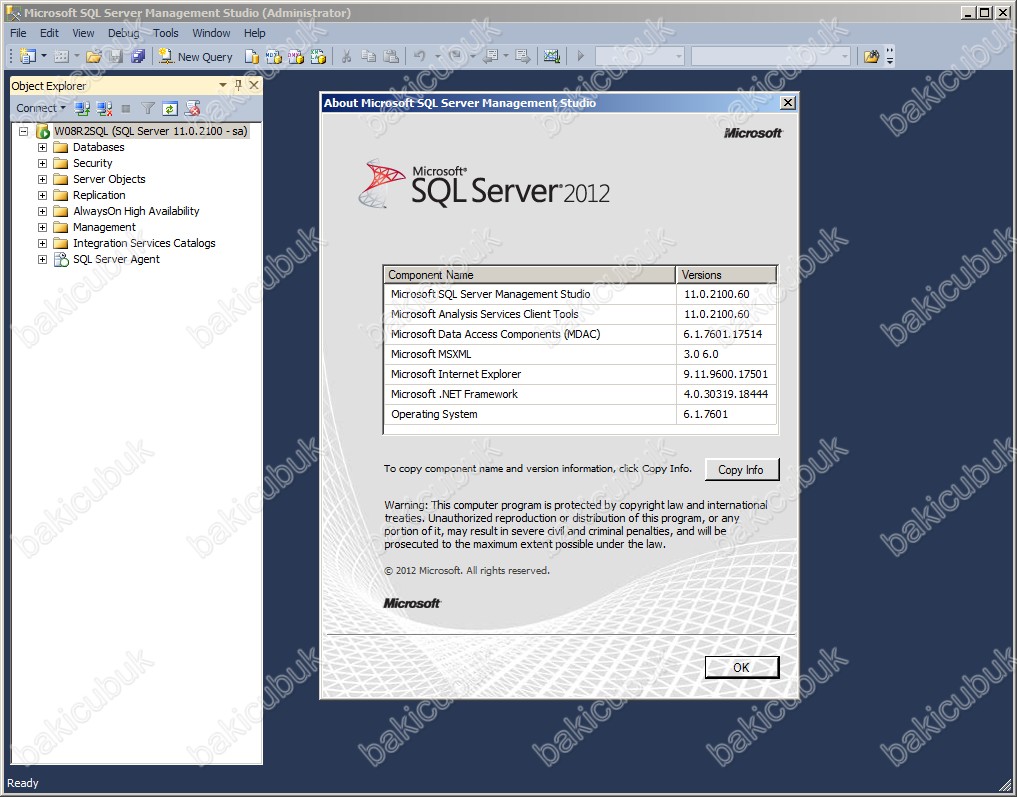Open the first empty combo box in toolbar
The width and height of the screenshot is (1017, 797).
coord(640,56)
